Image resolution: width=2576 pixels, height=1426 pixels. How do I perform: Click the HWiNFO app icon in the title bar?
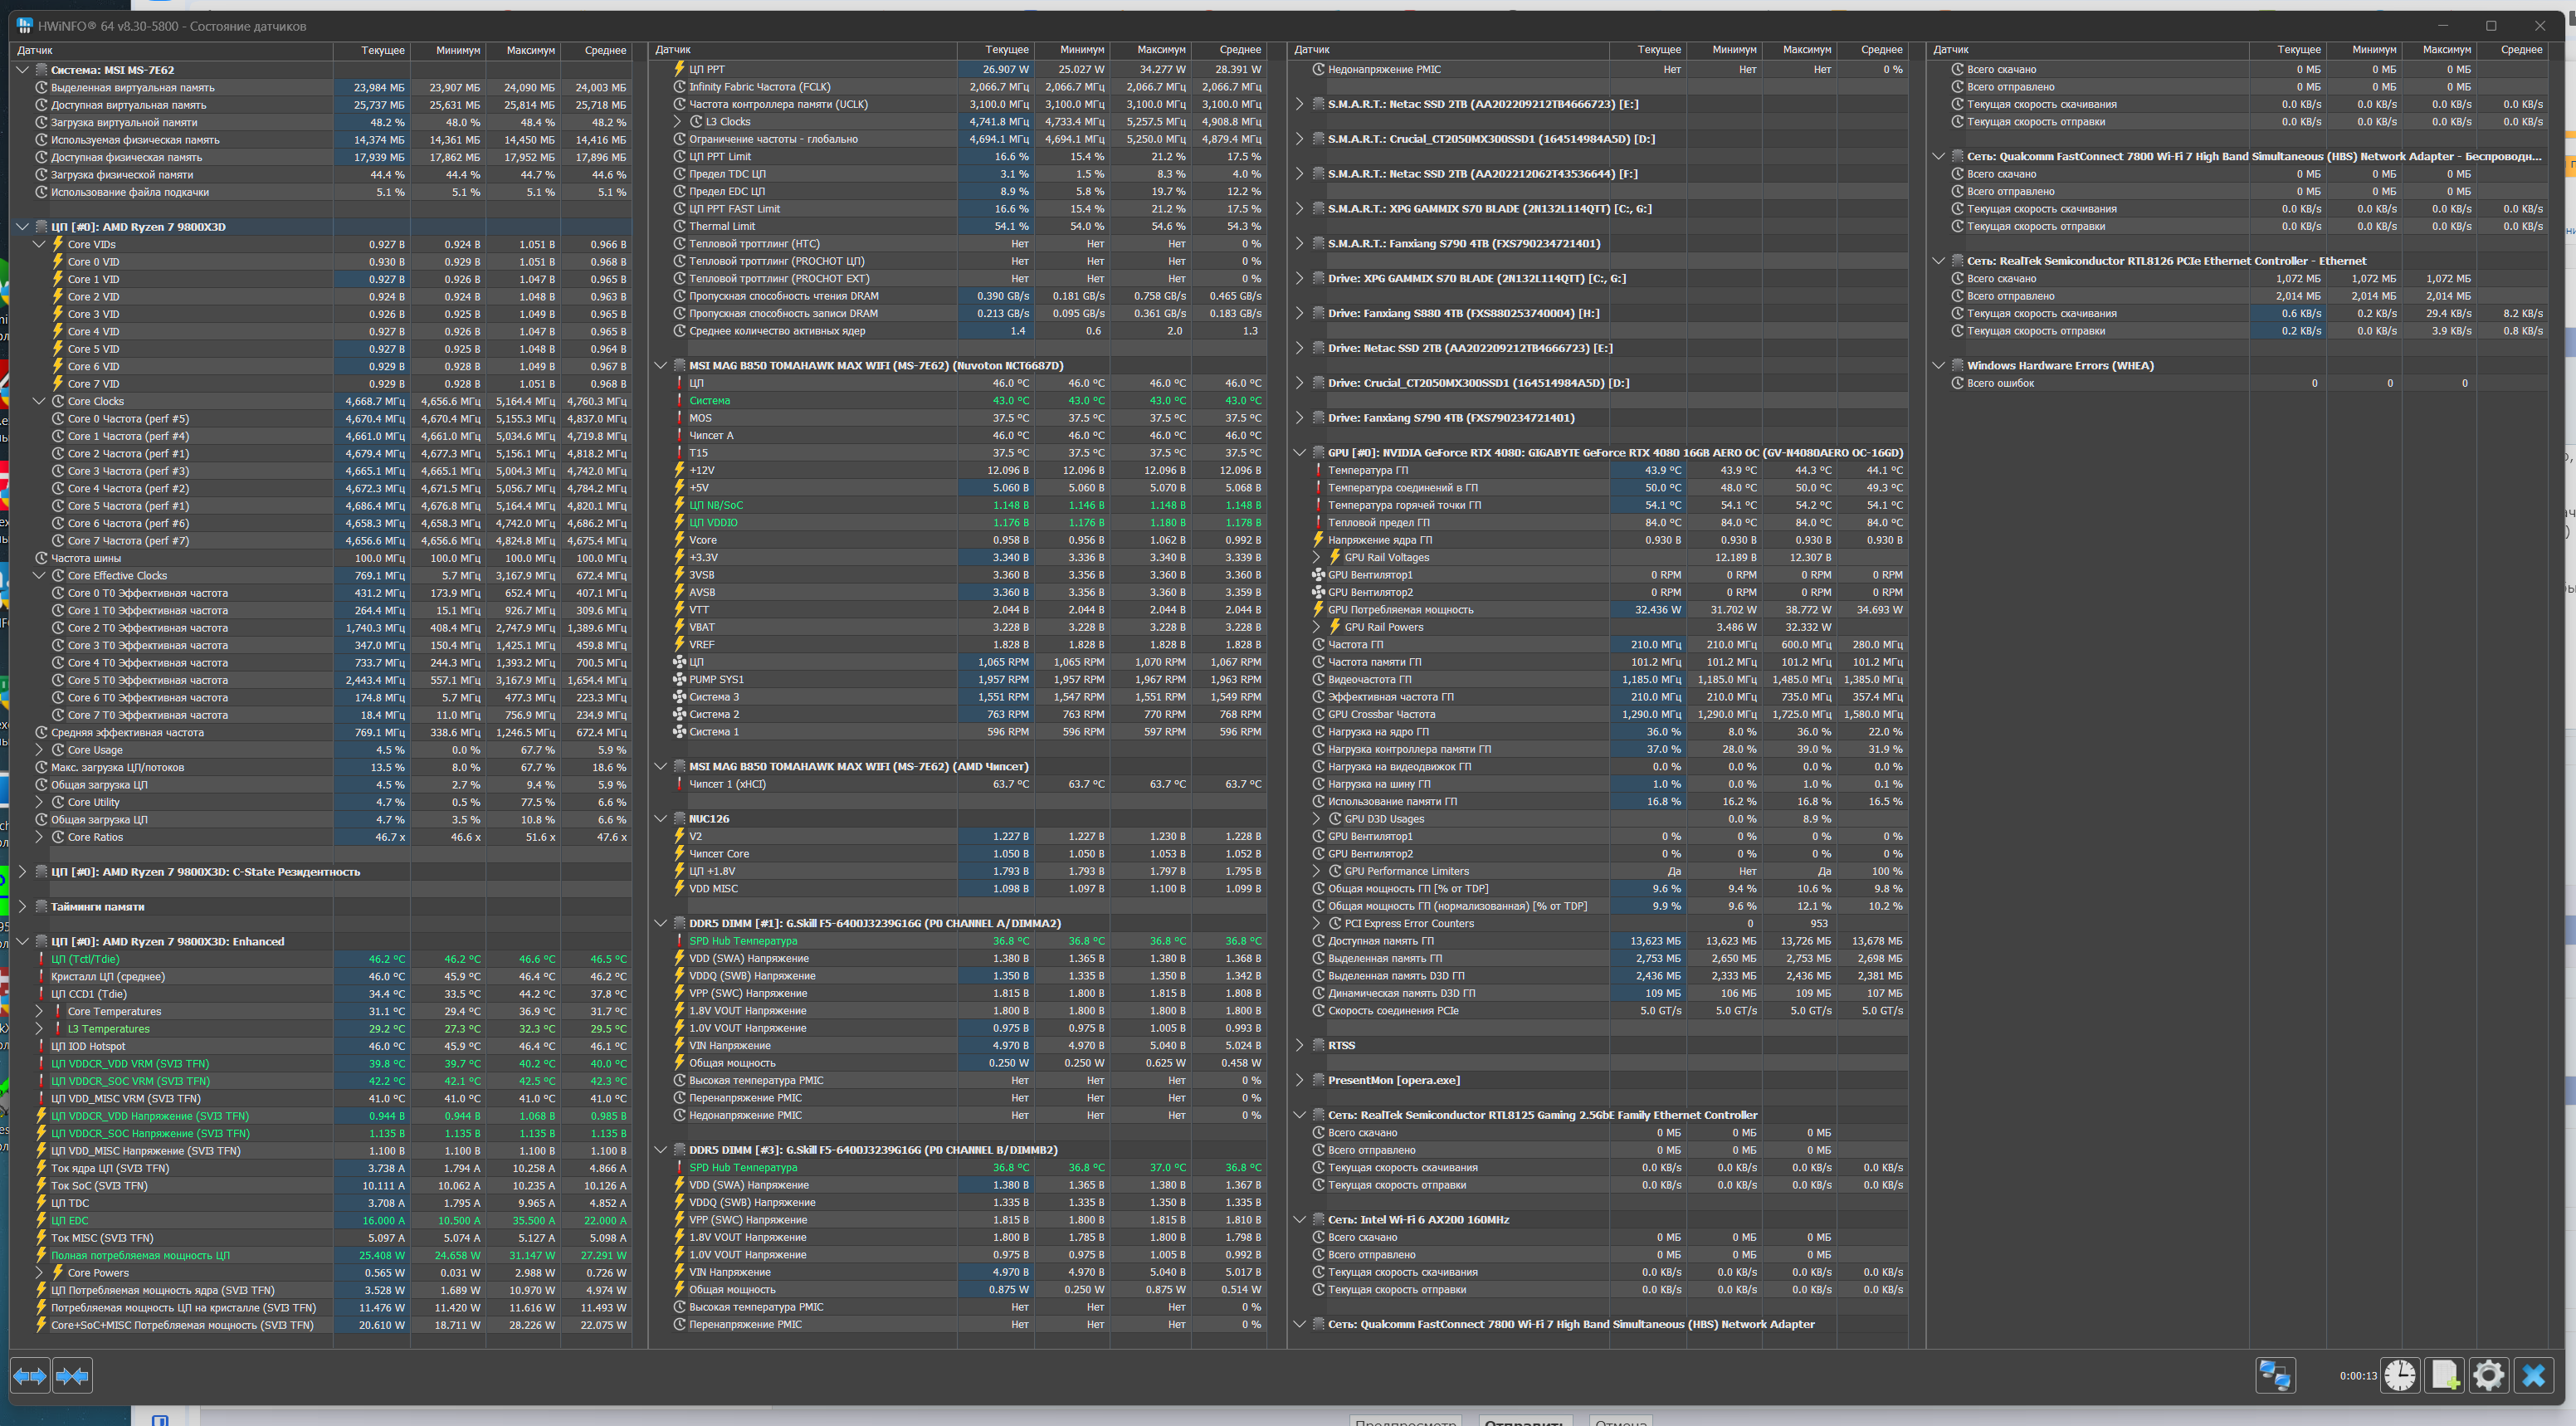24,26
